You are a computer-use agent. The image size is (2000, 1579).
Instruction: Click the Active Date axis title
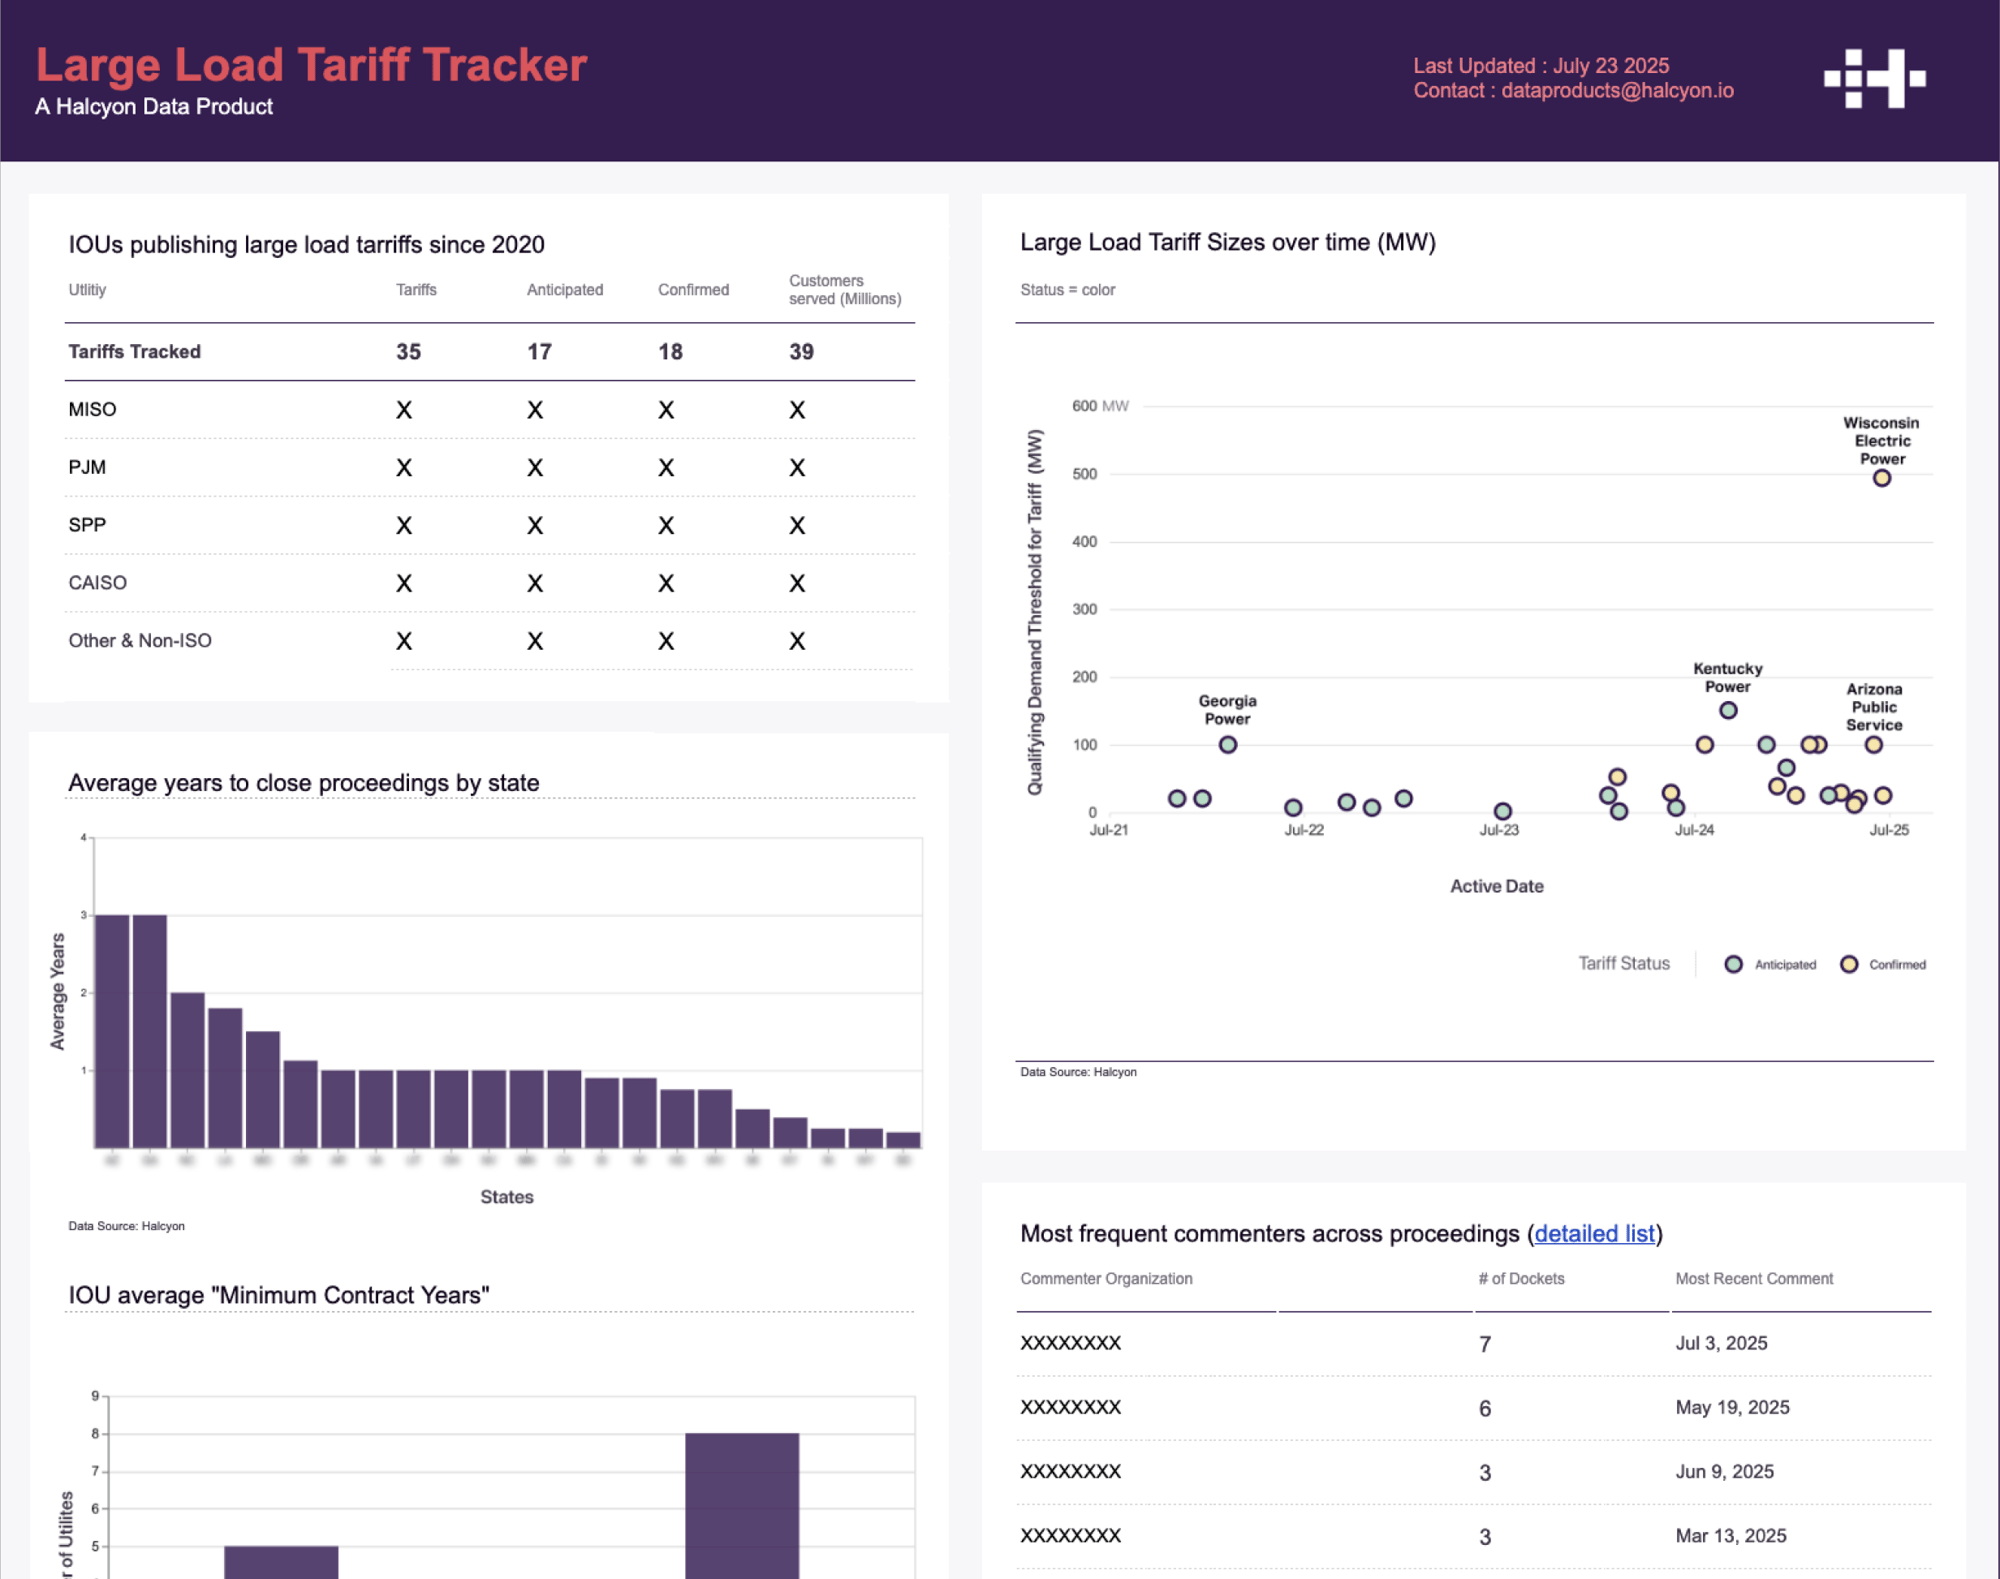(1496, 886)
